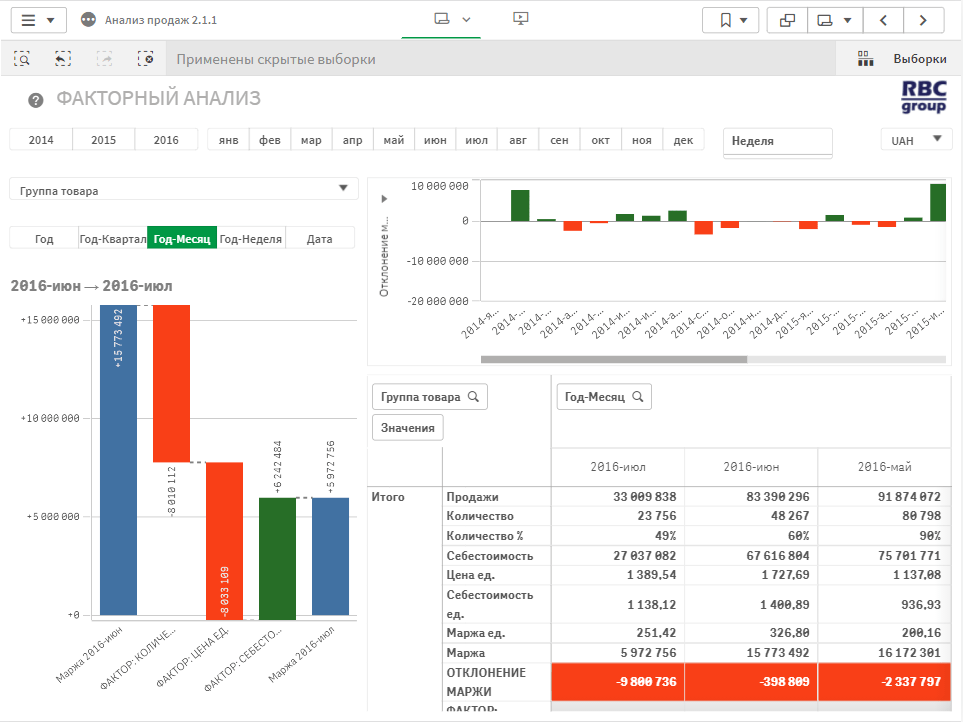Switch to Год-Неделя period tab
Viewport: 963px width, 722px height.
[251, 239]
